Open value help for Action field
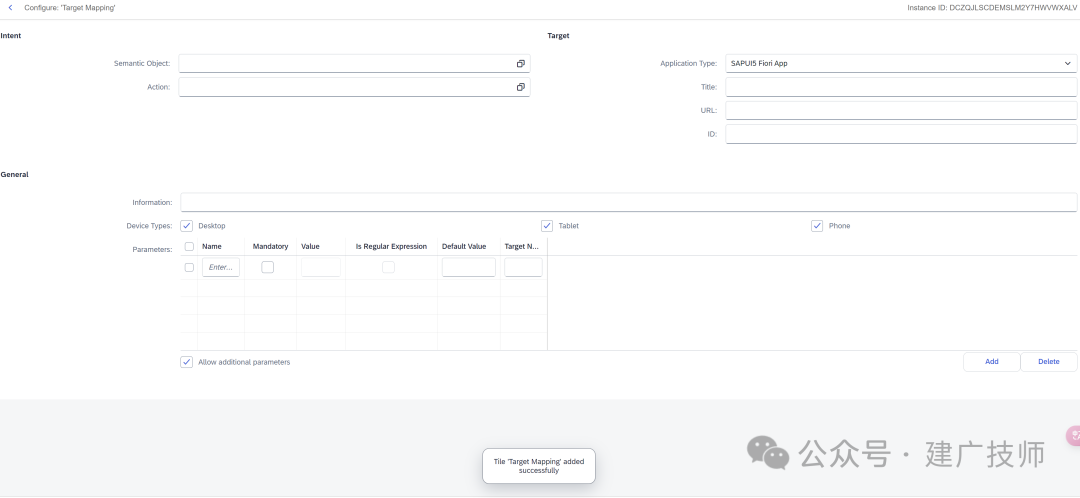The image size is (1080, 498). click(521, 87)
